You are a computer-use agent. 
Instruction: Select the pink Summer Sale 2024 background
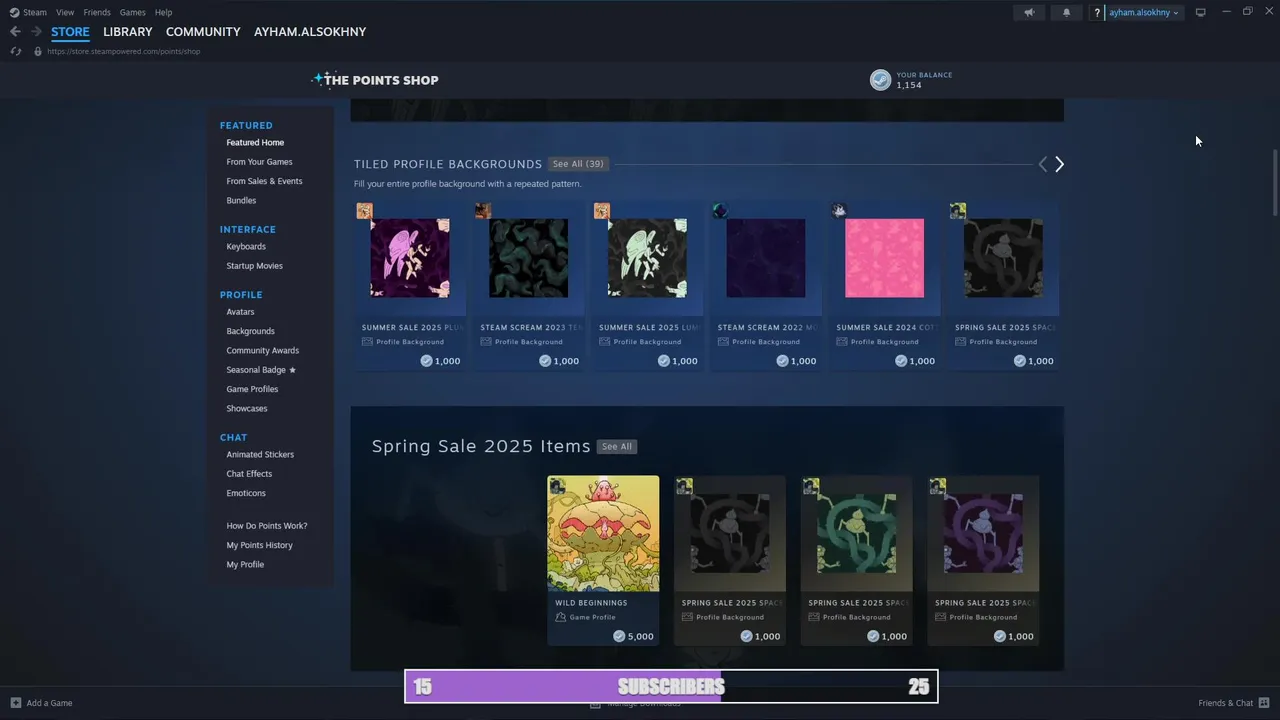(884, 258)
